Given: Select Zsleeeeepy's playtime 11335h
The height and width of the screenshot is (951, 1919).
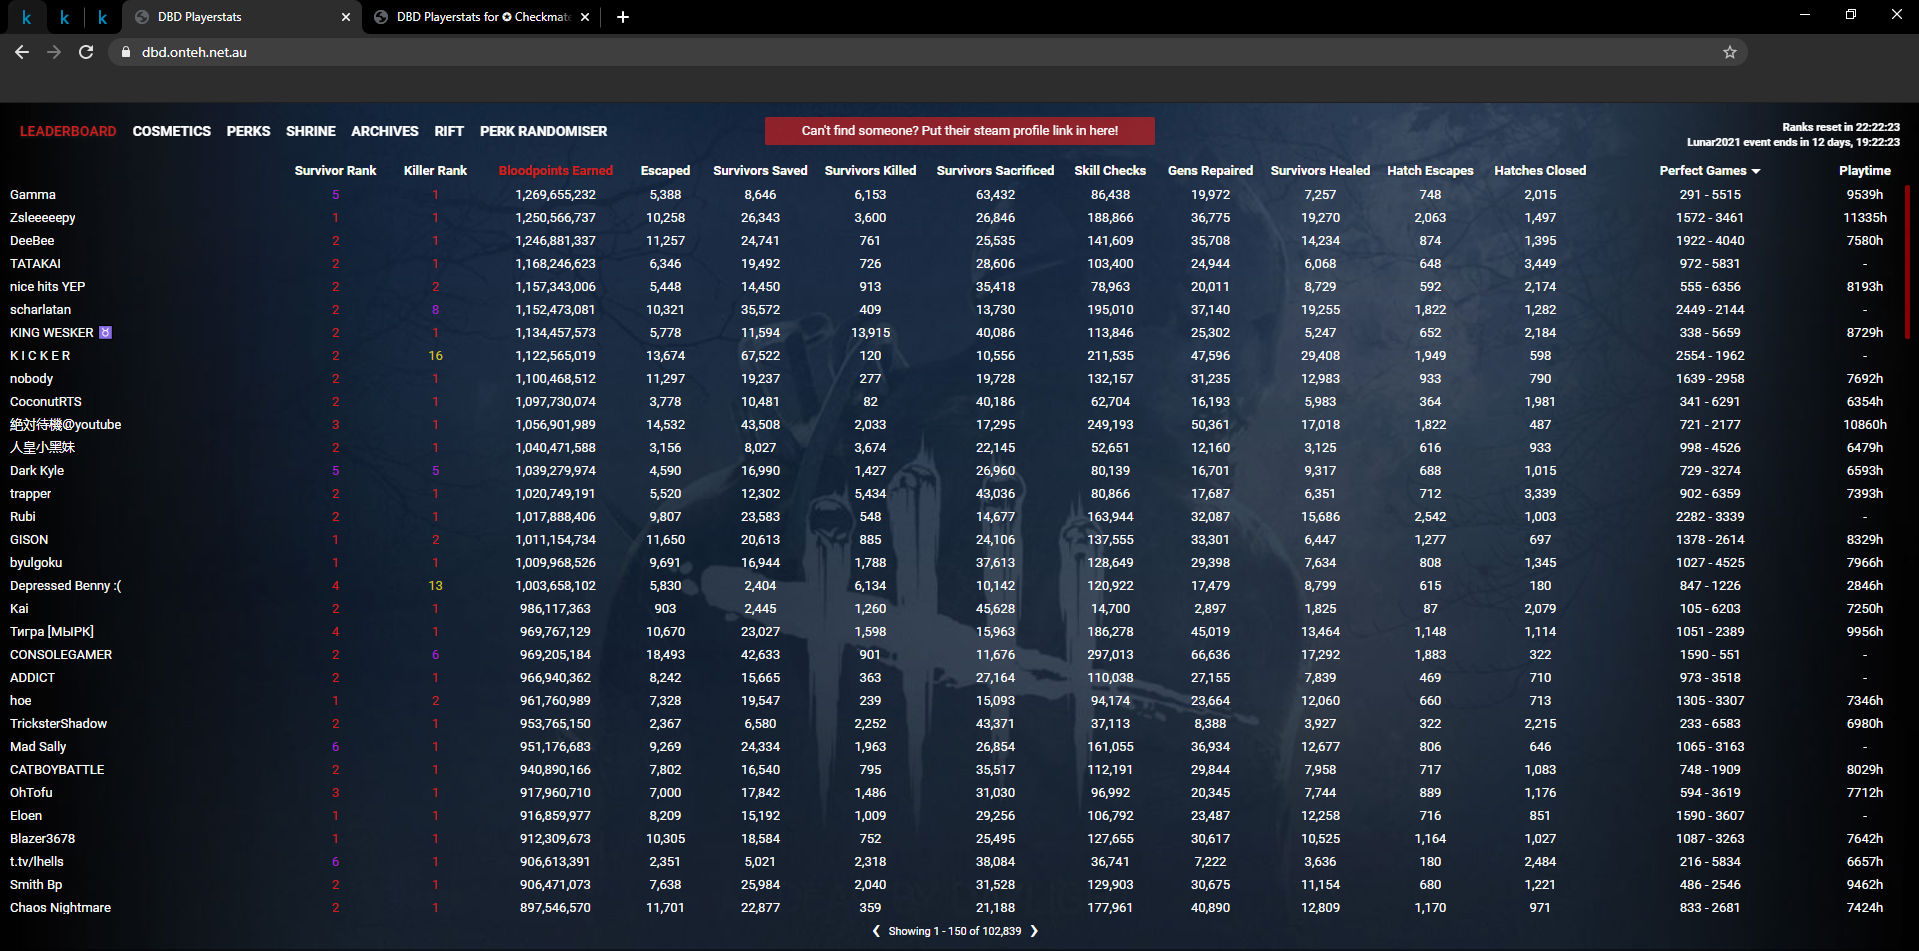Looking at the screenshot, I should pos(1865,218).
